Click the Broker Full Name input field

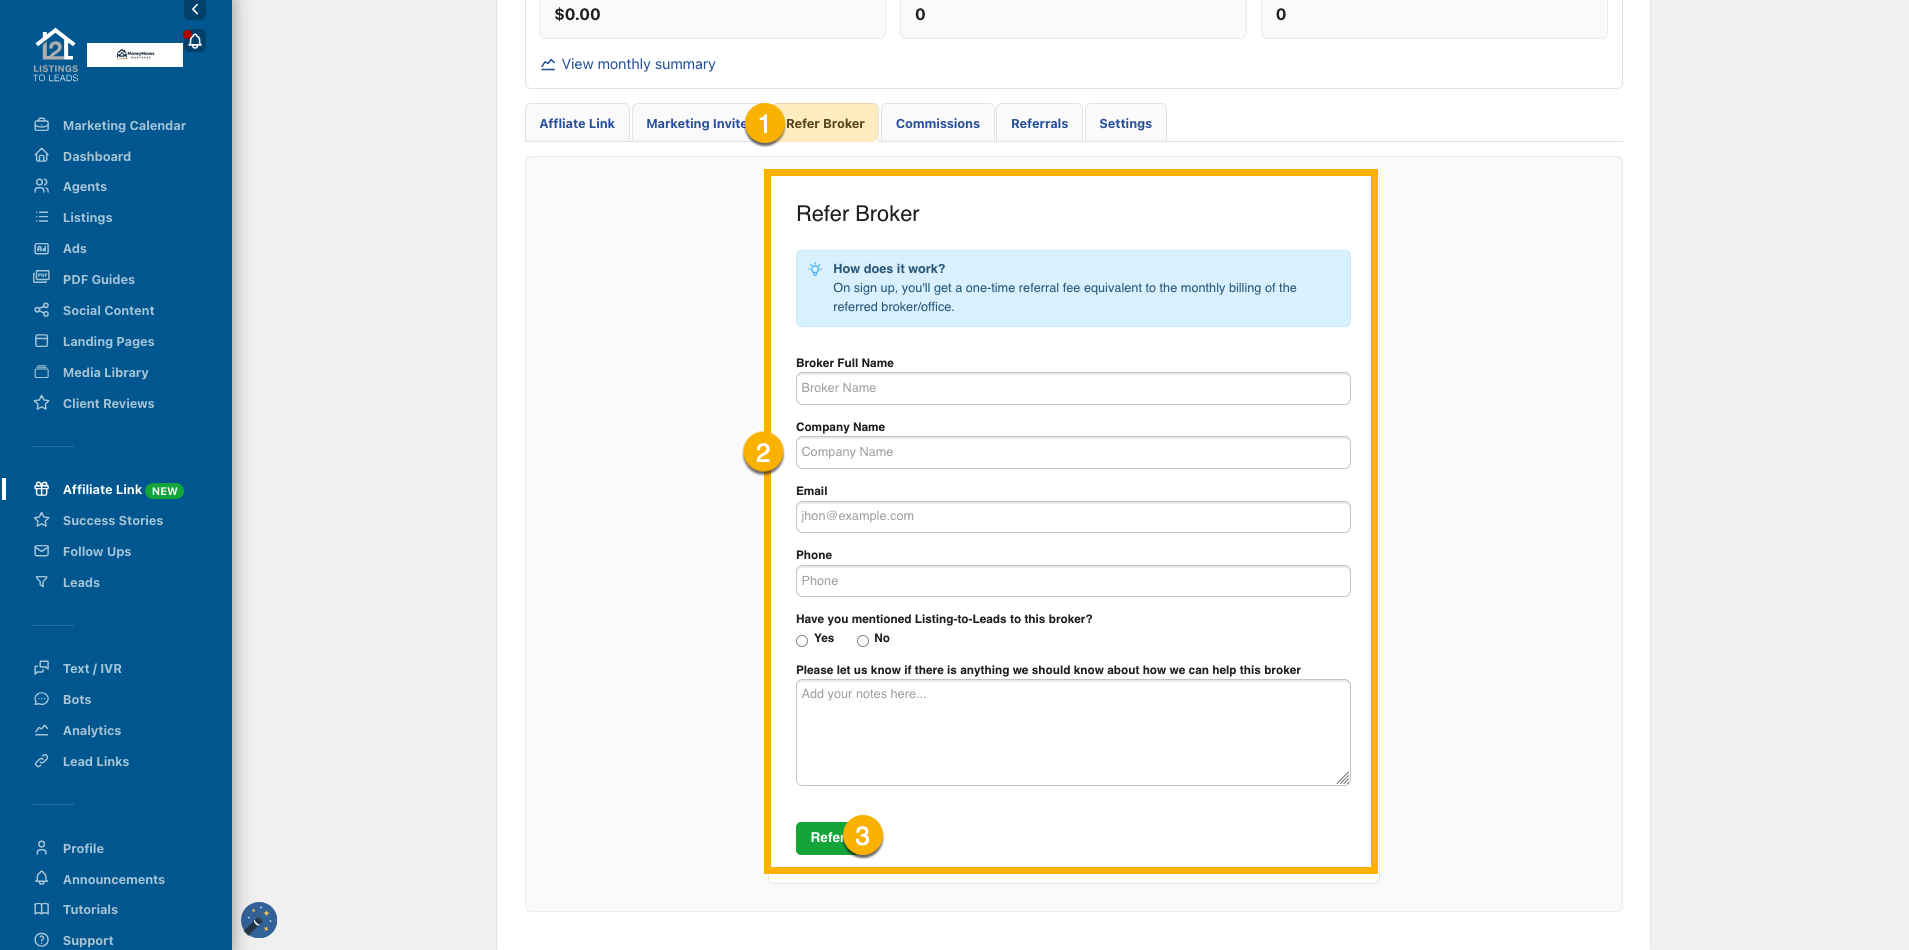(x=1072, y=388)
